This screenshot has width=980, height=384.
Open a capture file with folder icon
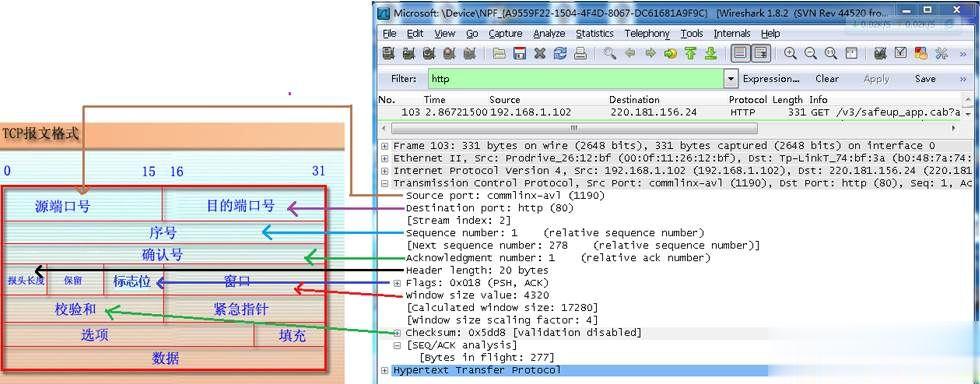(x=499, y=54)
